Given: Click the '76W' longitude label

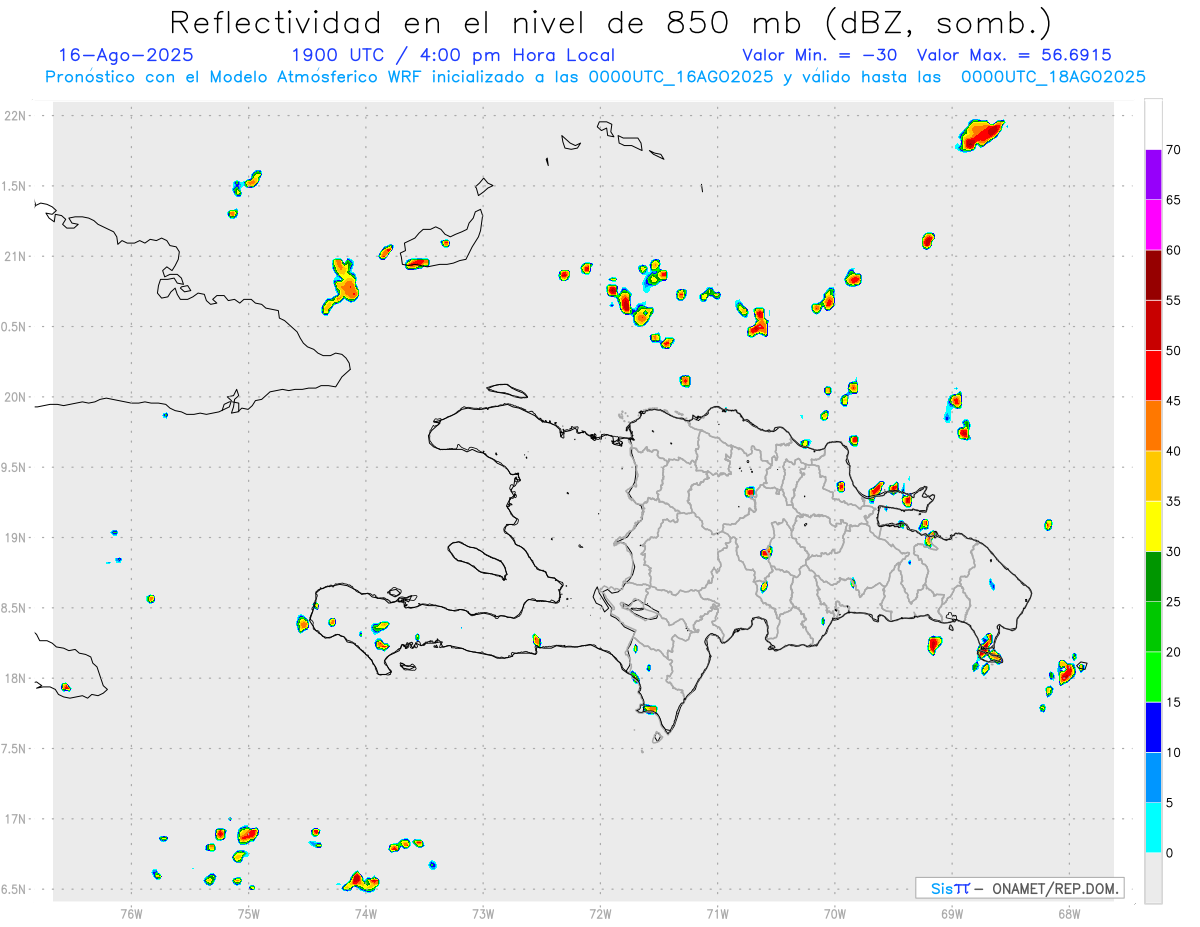Looking at the screenshot, I should [x=131, y=912].
